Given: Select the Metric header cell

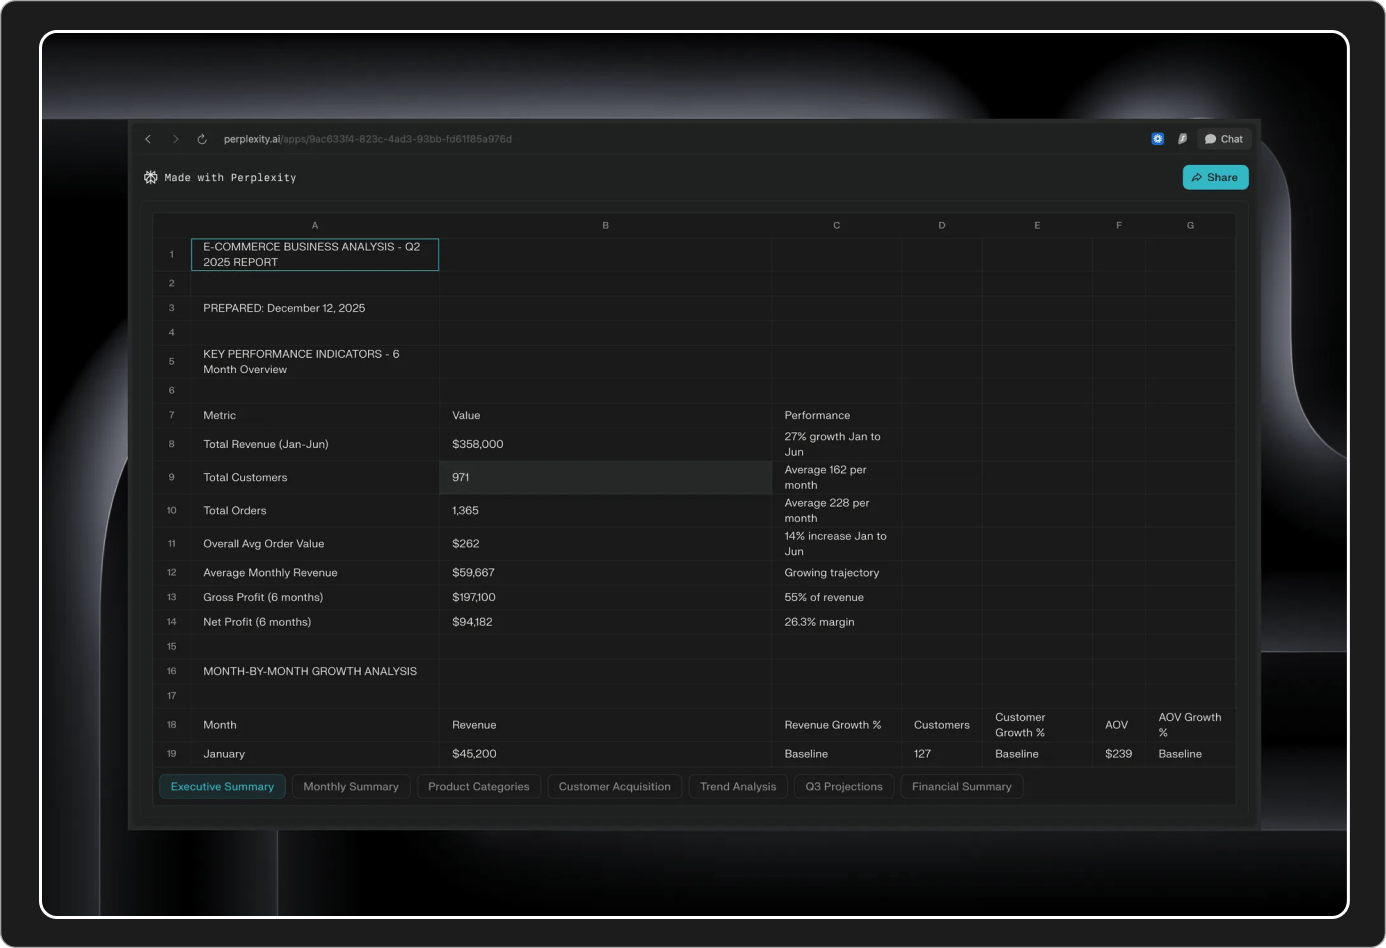Looking at the screenshot, I should coord(315,415).
